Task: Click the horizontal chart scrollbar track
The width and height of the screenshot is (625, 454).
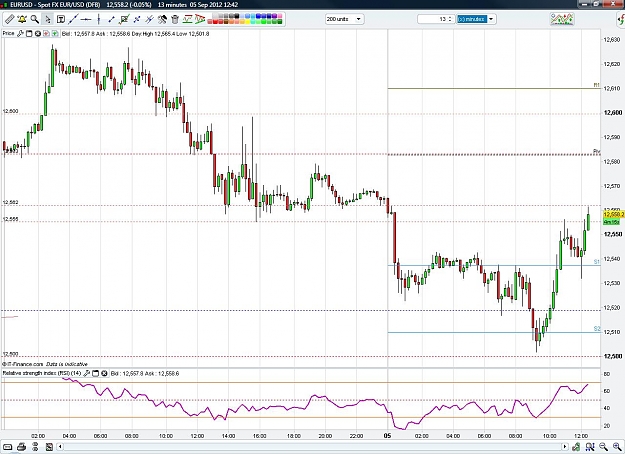Action: pos(312,446)
